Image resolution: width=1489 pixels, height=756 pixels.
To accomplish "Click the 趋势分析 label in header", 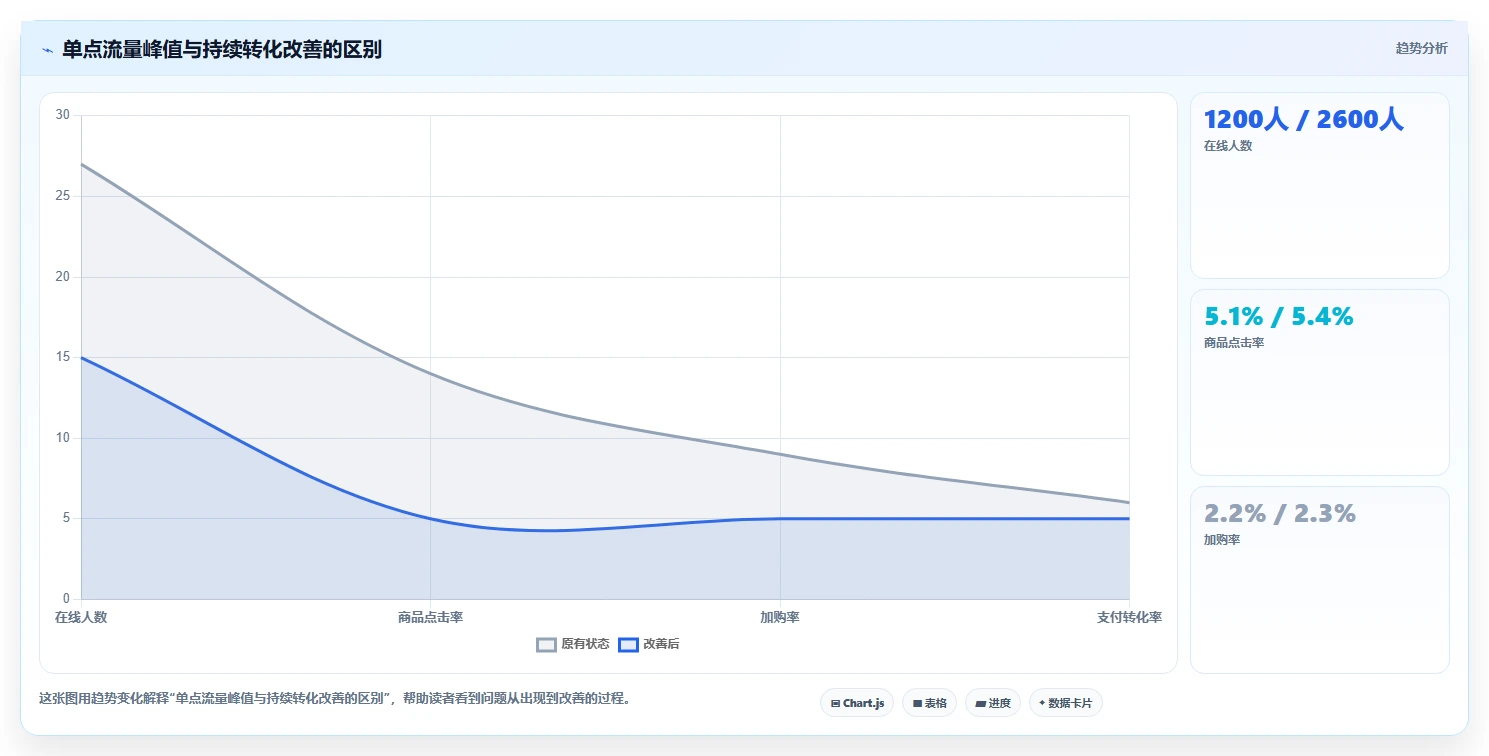I will [1421, 48].
